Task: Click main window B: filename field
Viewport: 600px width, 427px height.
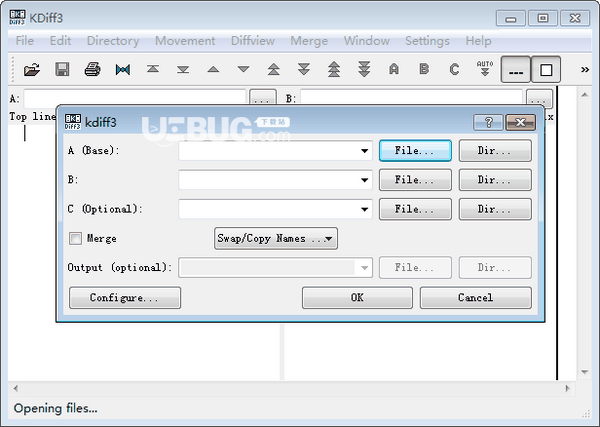Action: point(411,97)
